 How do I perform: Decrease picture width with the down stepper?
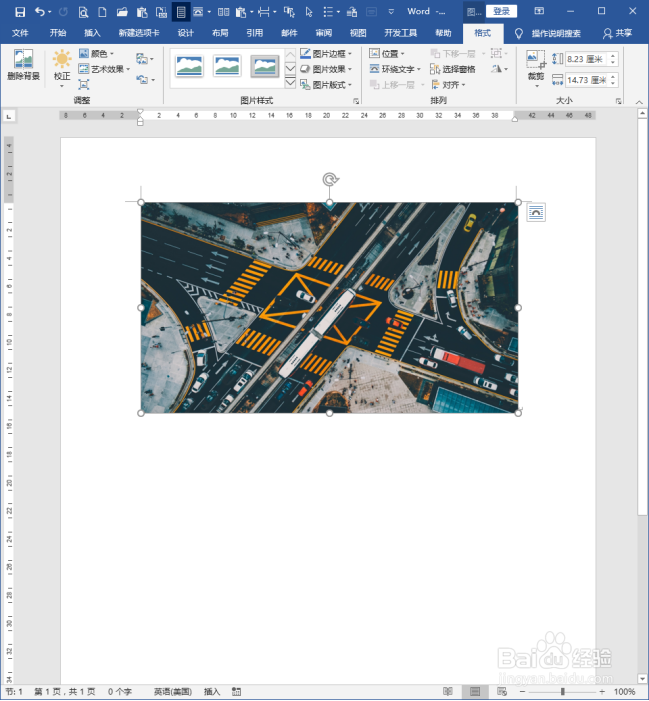pyautogui.click(x=613, y=84)
